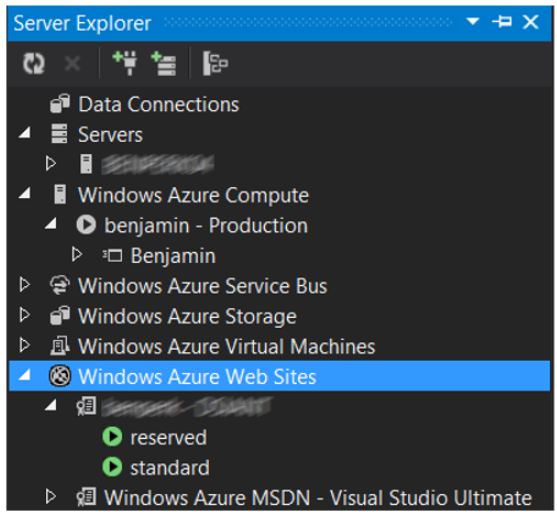Expand the blurred server under Servers
557x512 pixels.
point(51,163)
